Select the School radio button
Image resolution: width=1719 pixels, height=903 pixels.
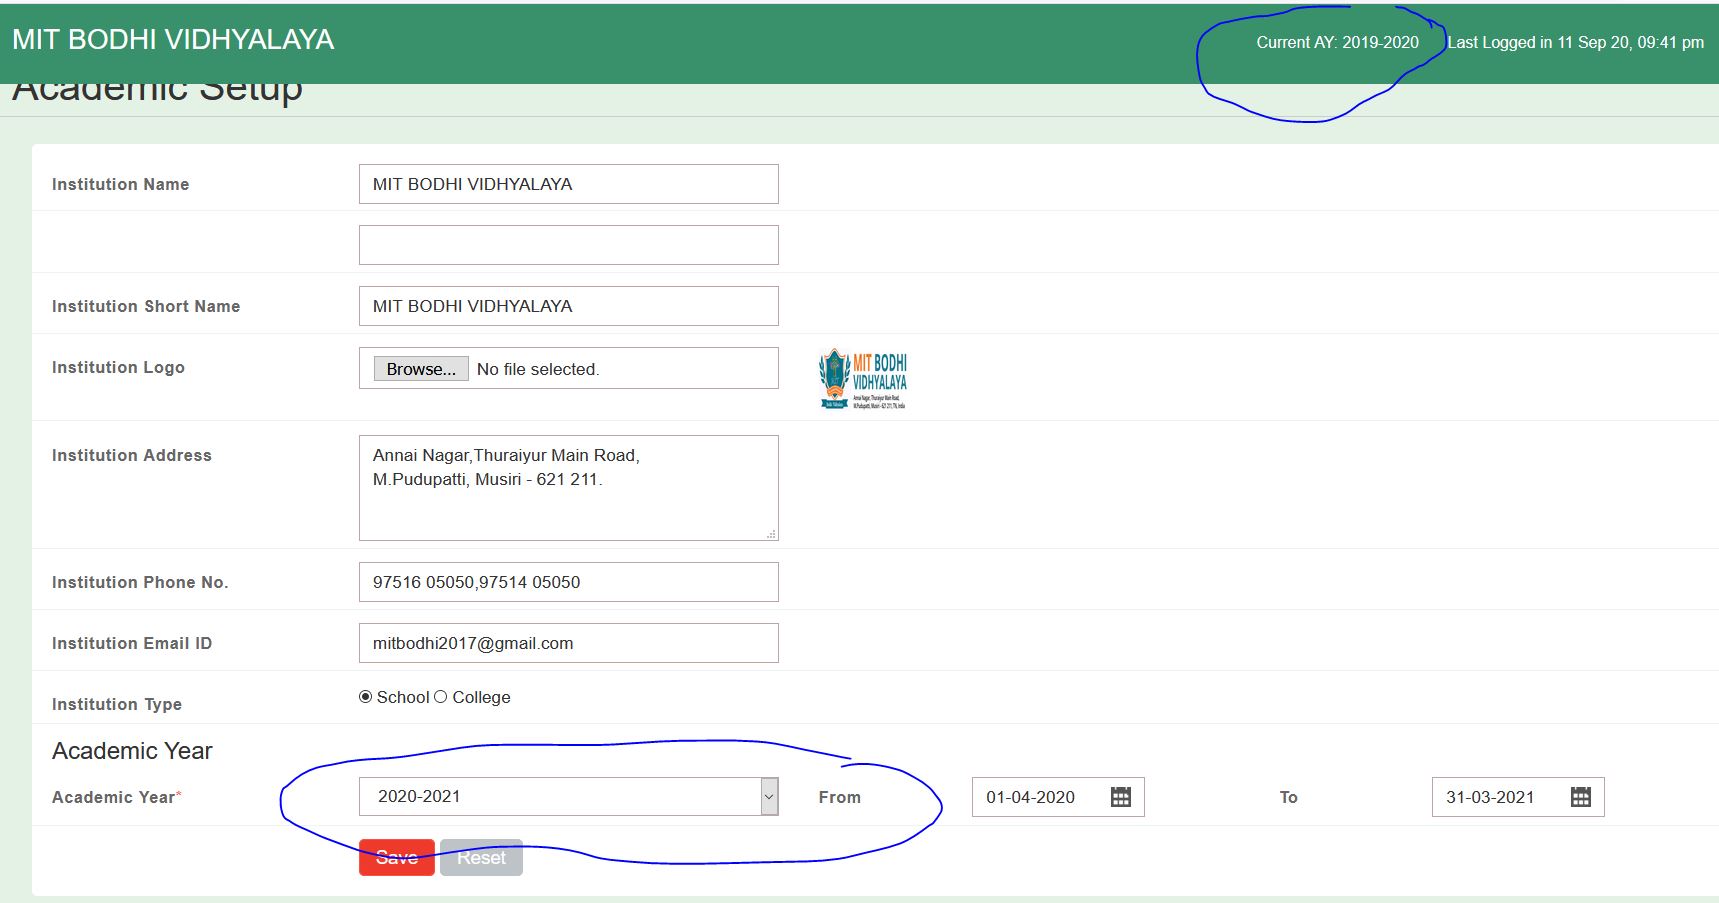[x=366, y=697]
